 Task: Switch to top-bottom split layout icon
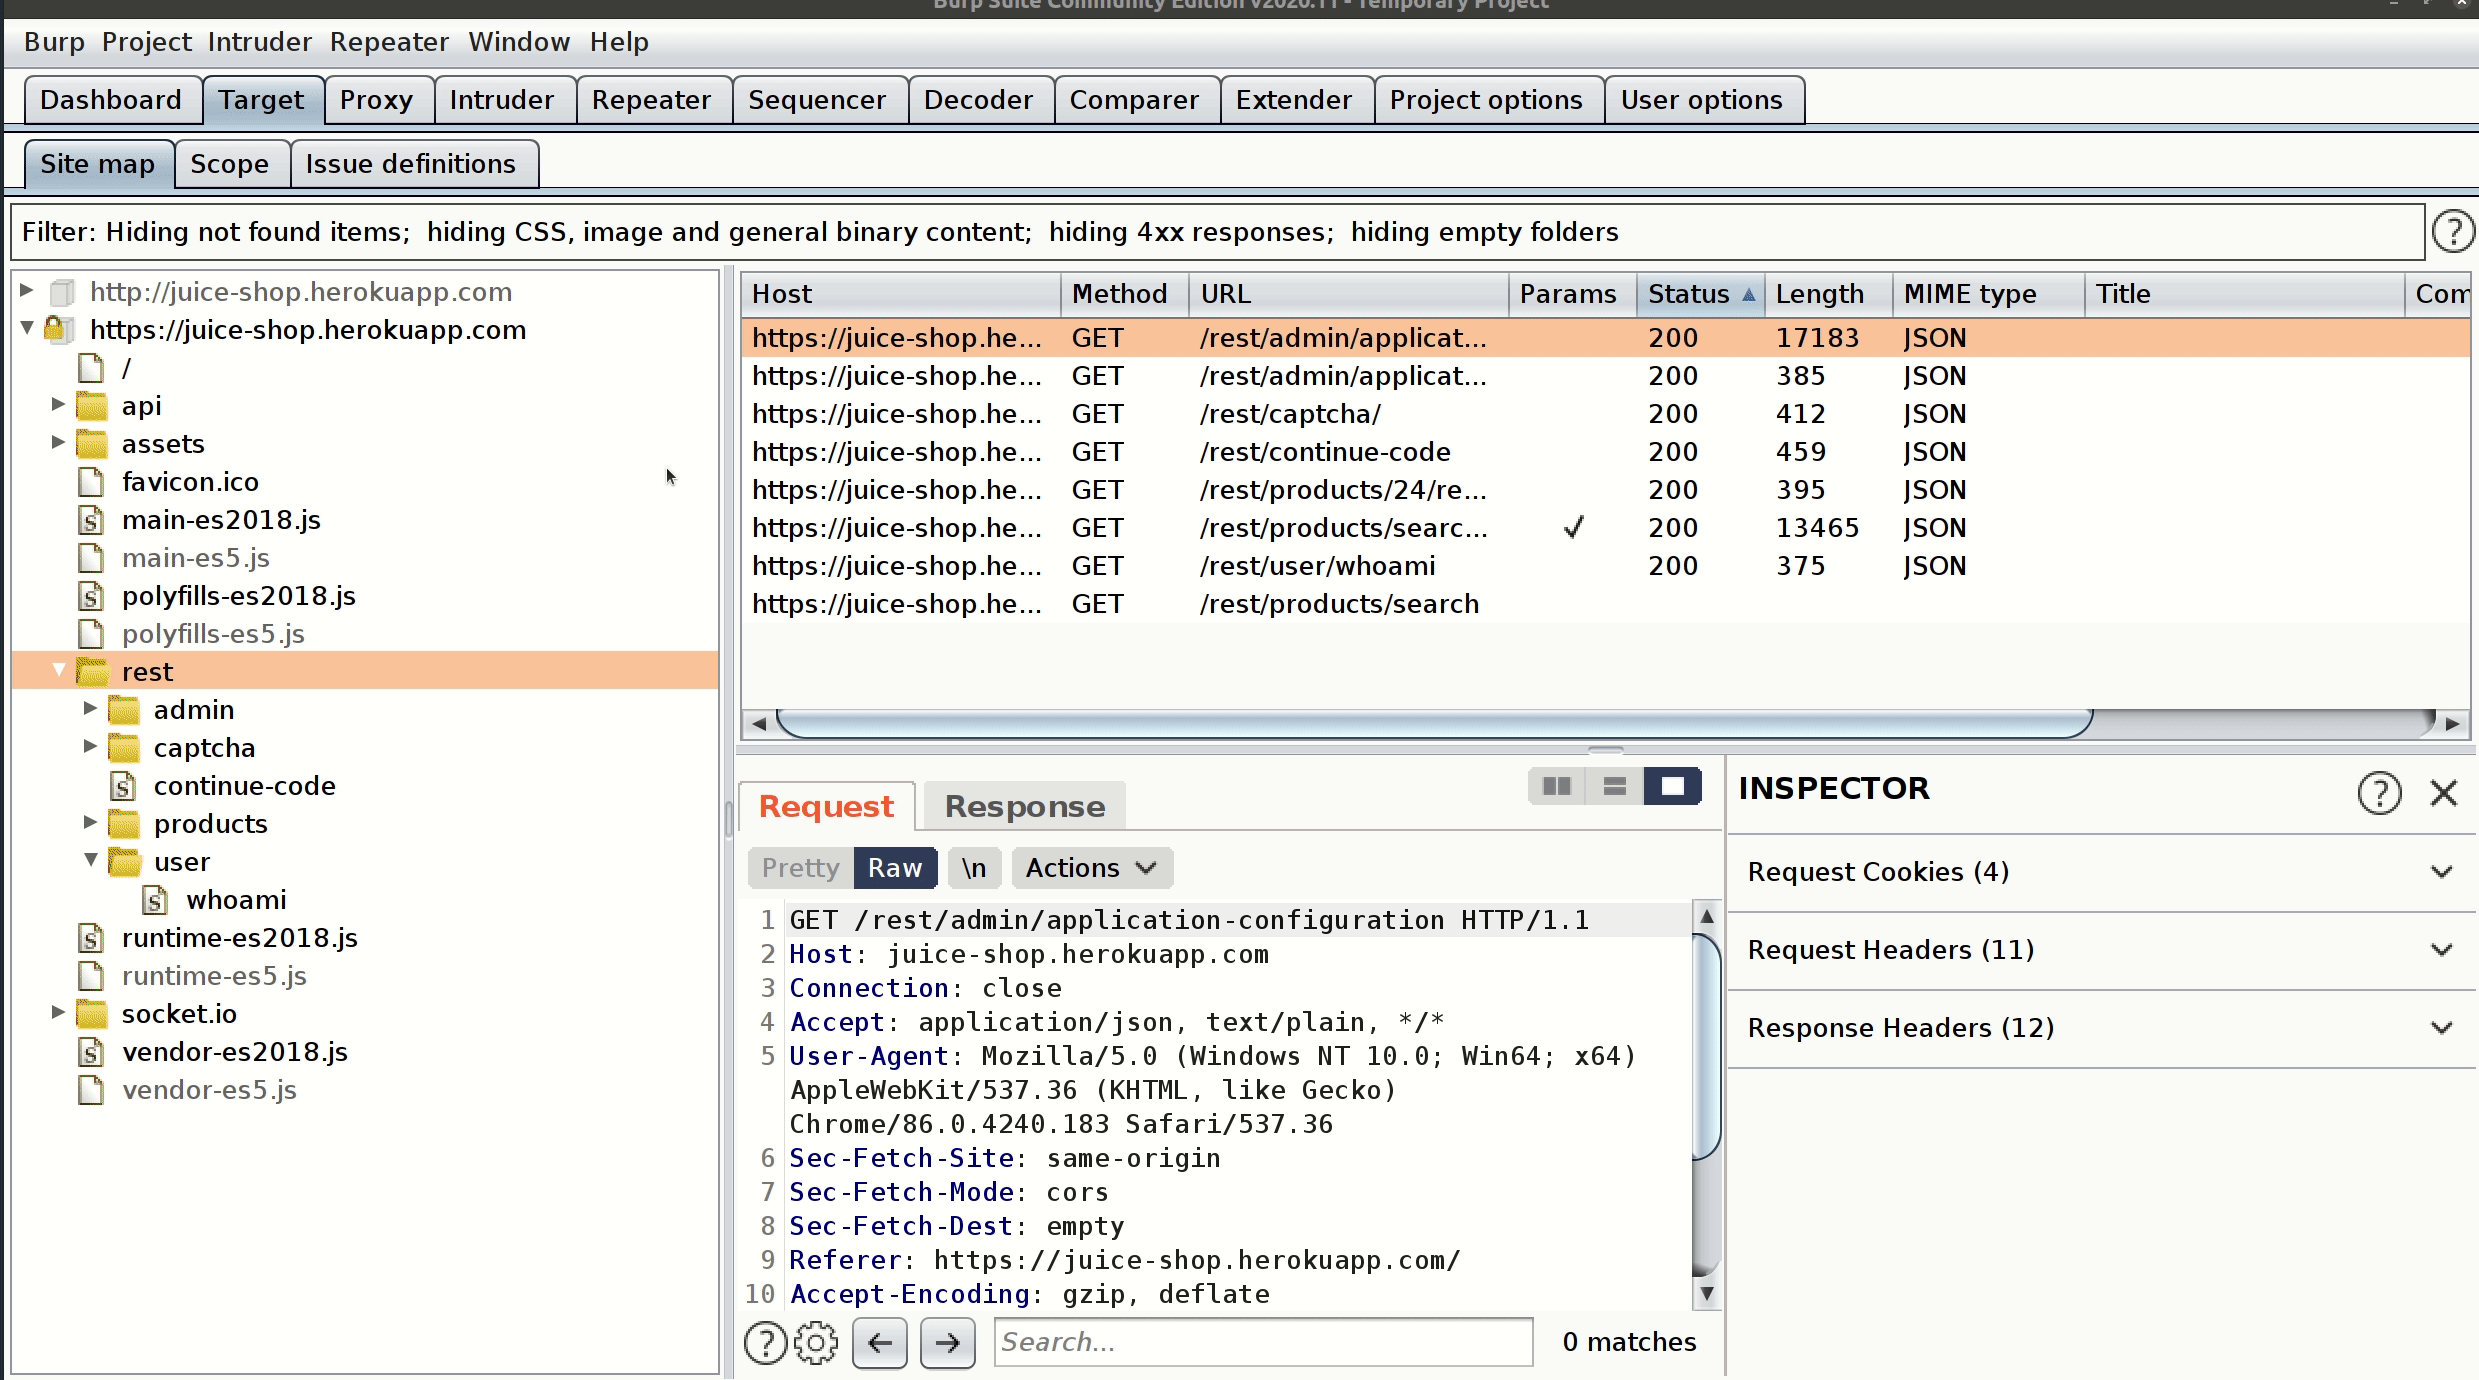1615,787
